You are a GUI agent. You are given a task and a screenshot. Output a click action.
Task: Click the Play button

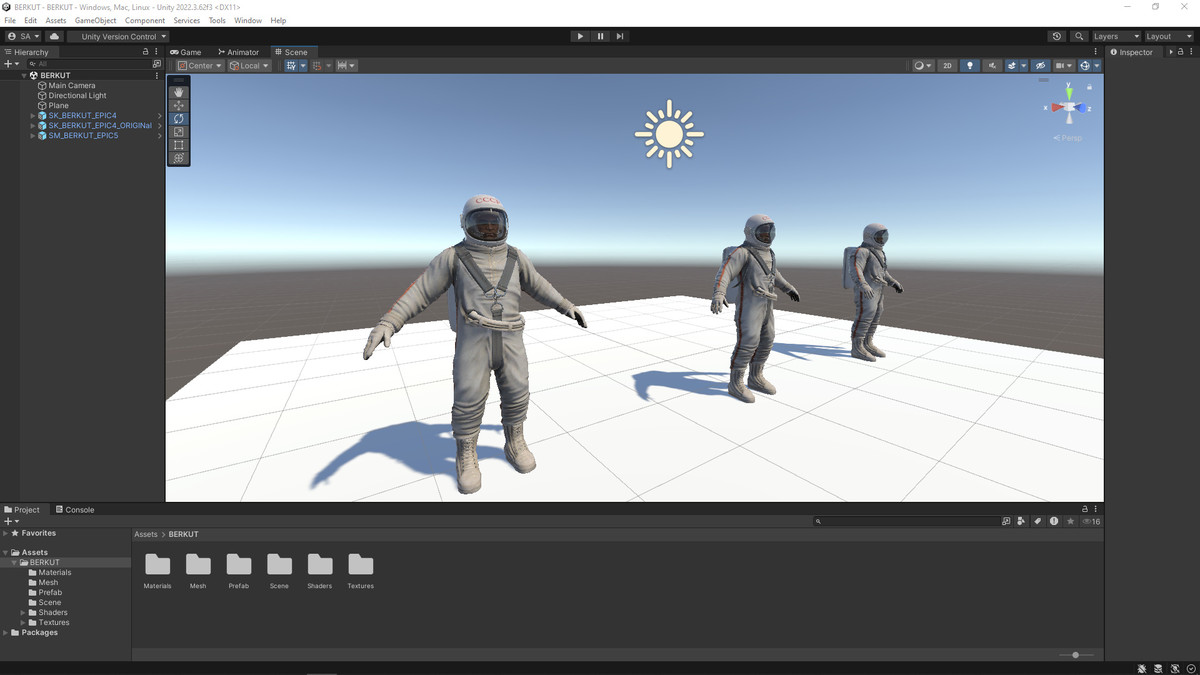(580, 36)
